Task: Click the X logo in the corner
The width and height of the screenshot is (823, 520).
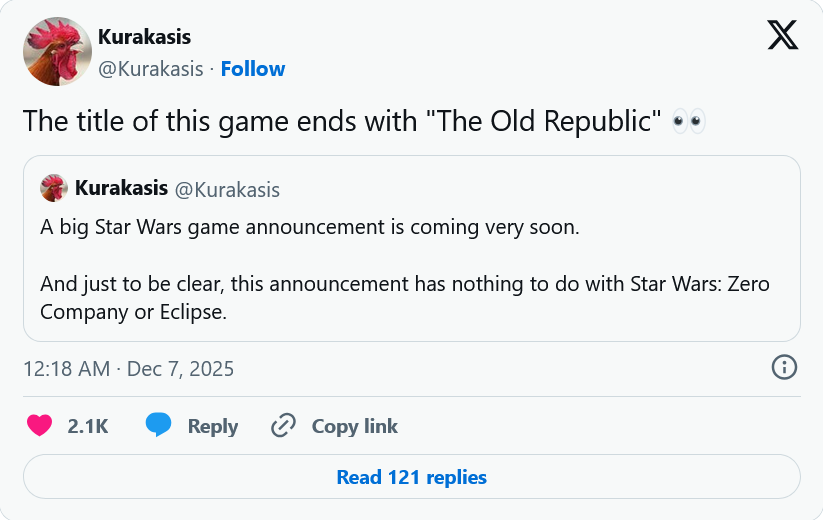Action: tap(782, 35)
